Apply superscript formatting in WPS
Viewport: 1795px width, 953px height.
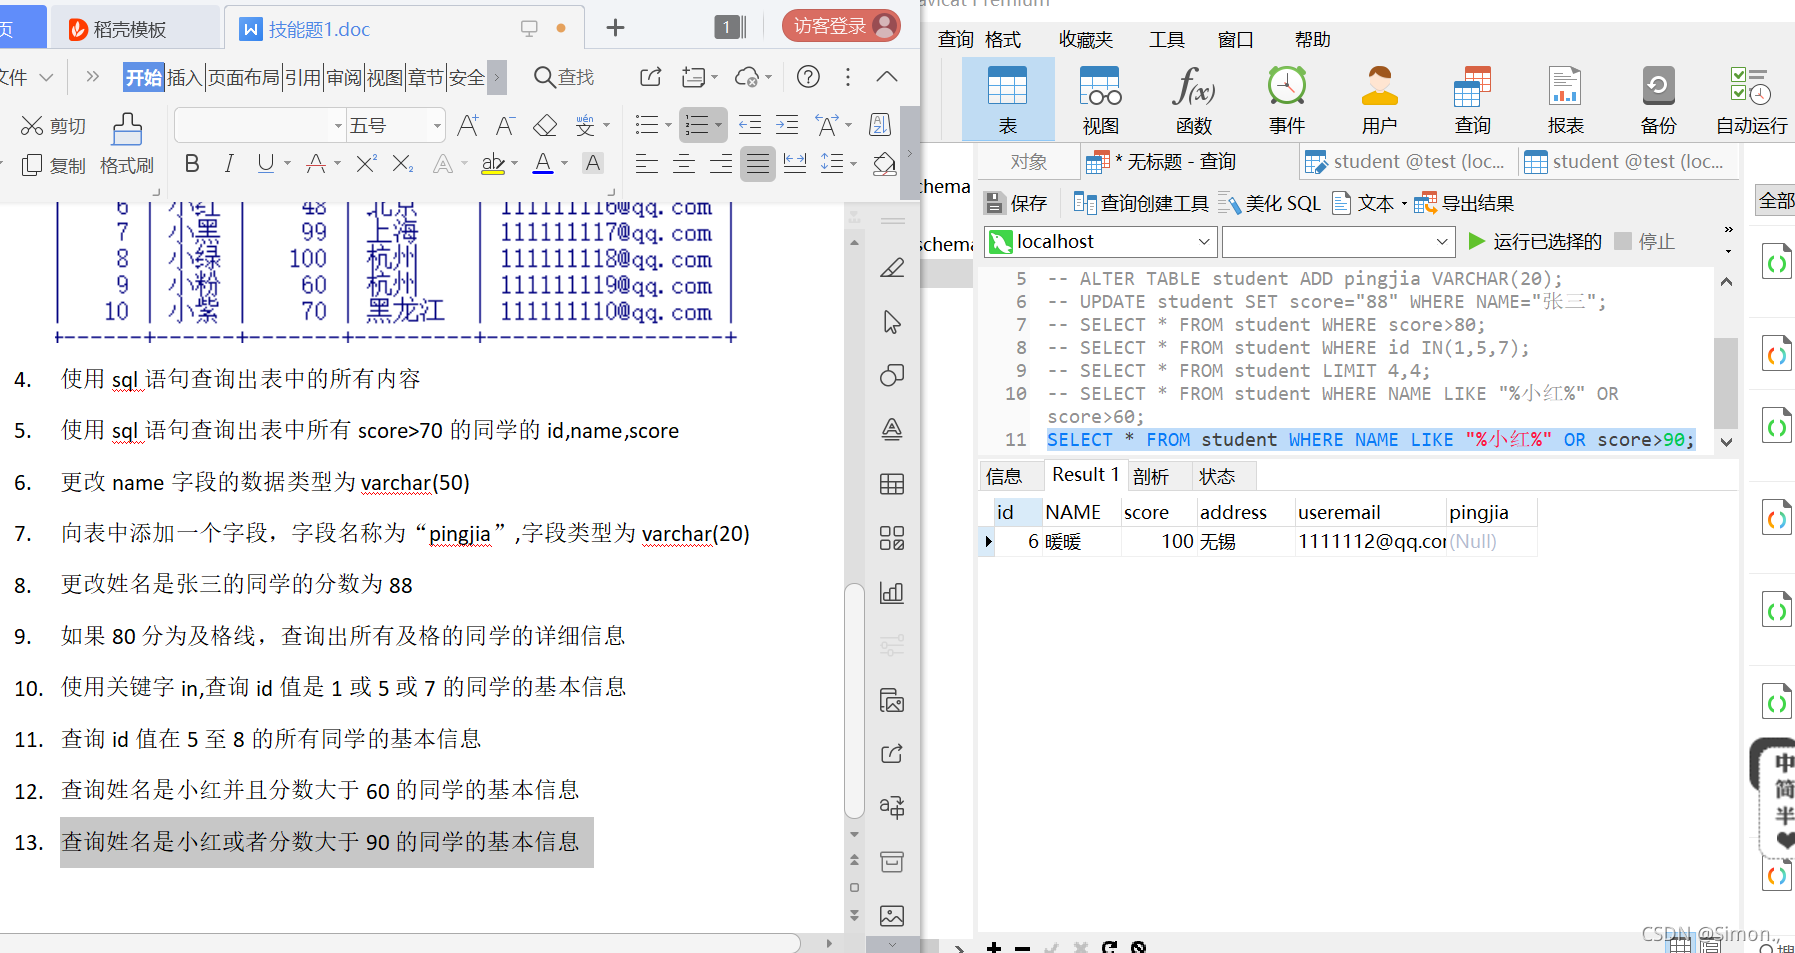pyautogui.click(x=366, y=163)
